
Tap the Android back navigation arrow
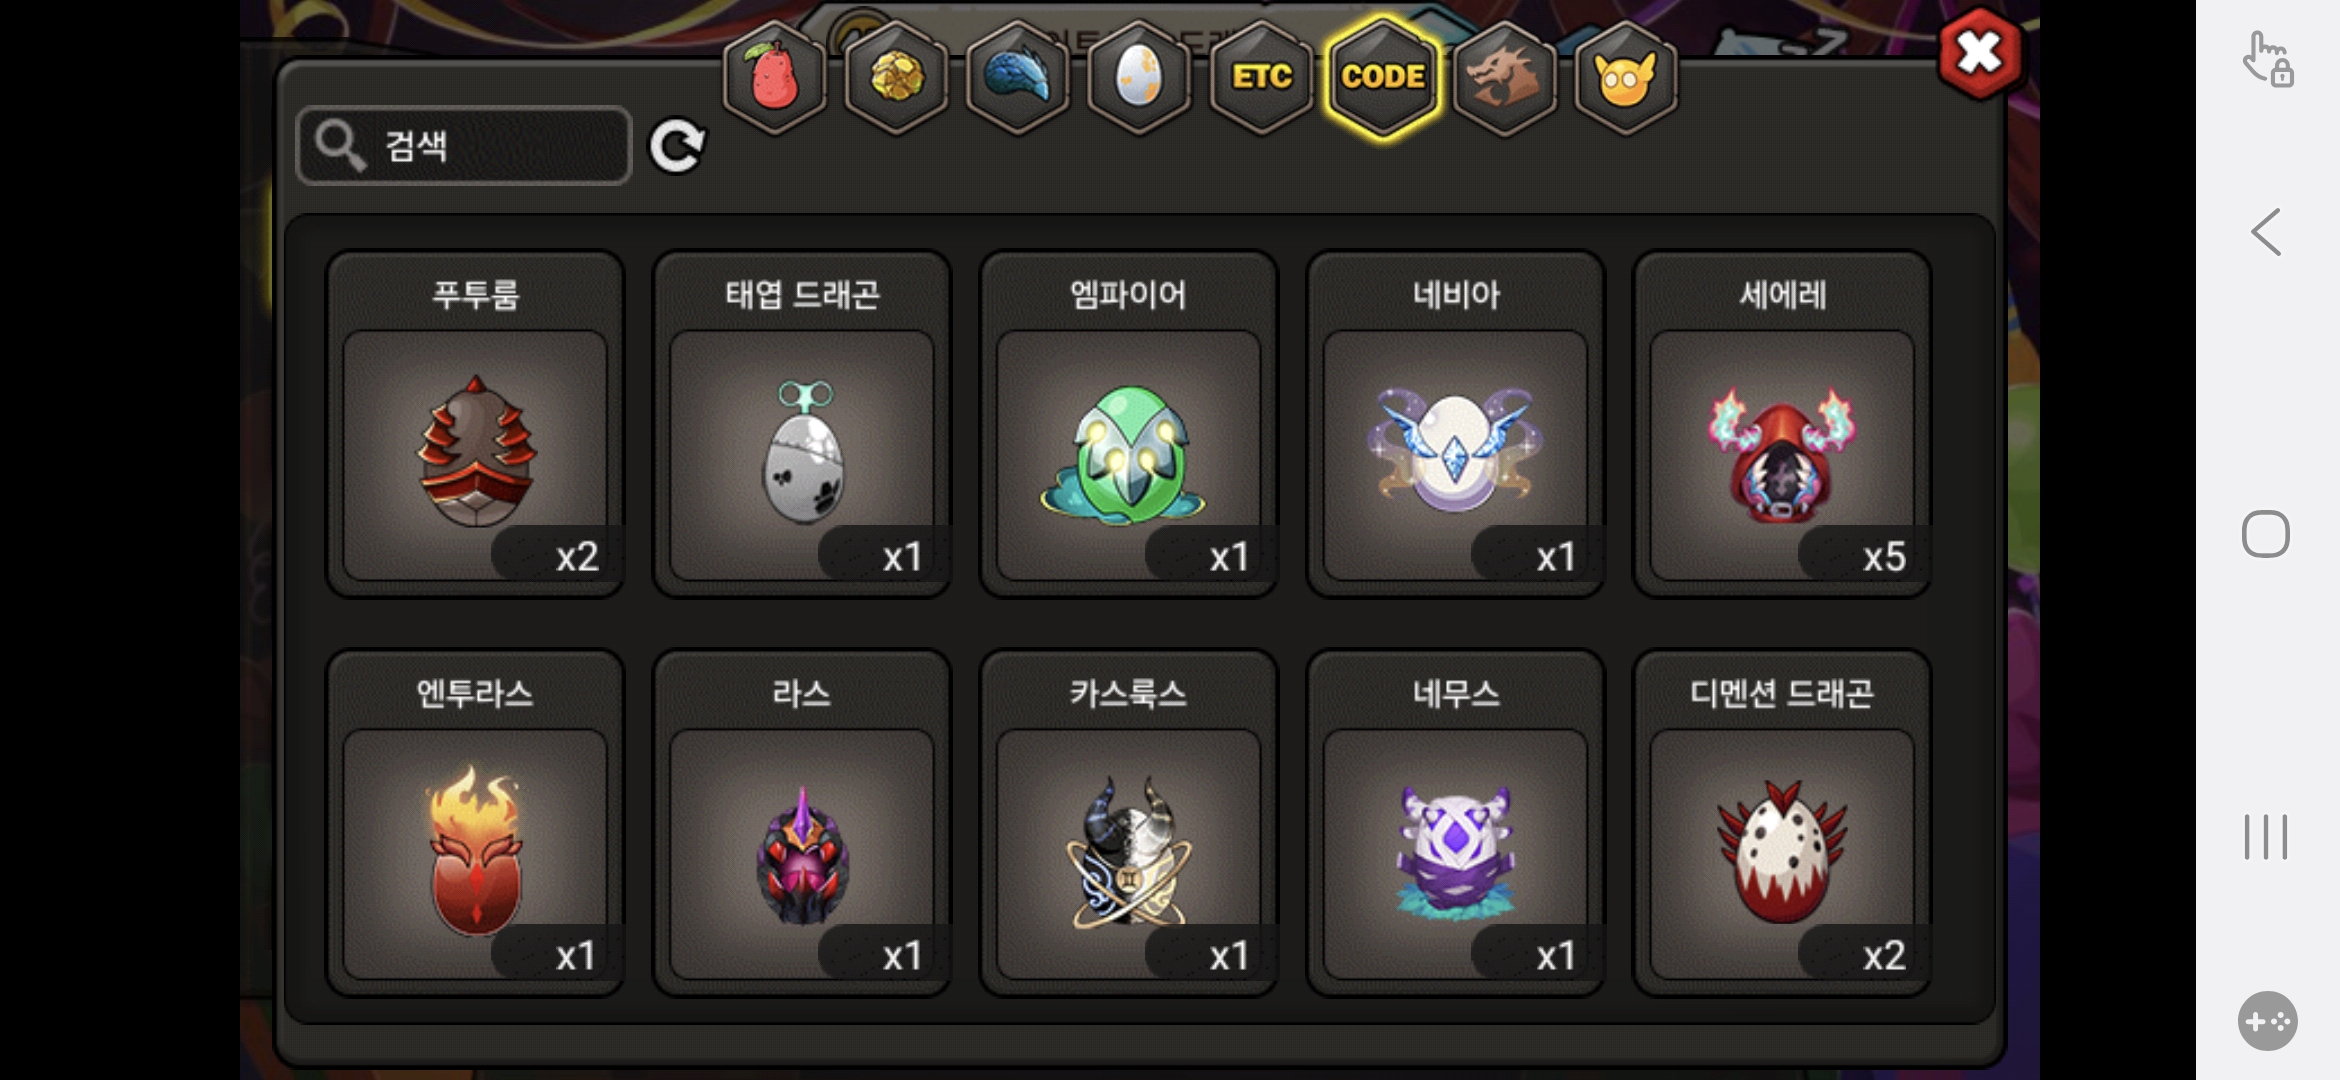point(2266,232)
